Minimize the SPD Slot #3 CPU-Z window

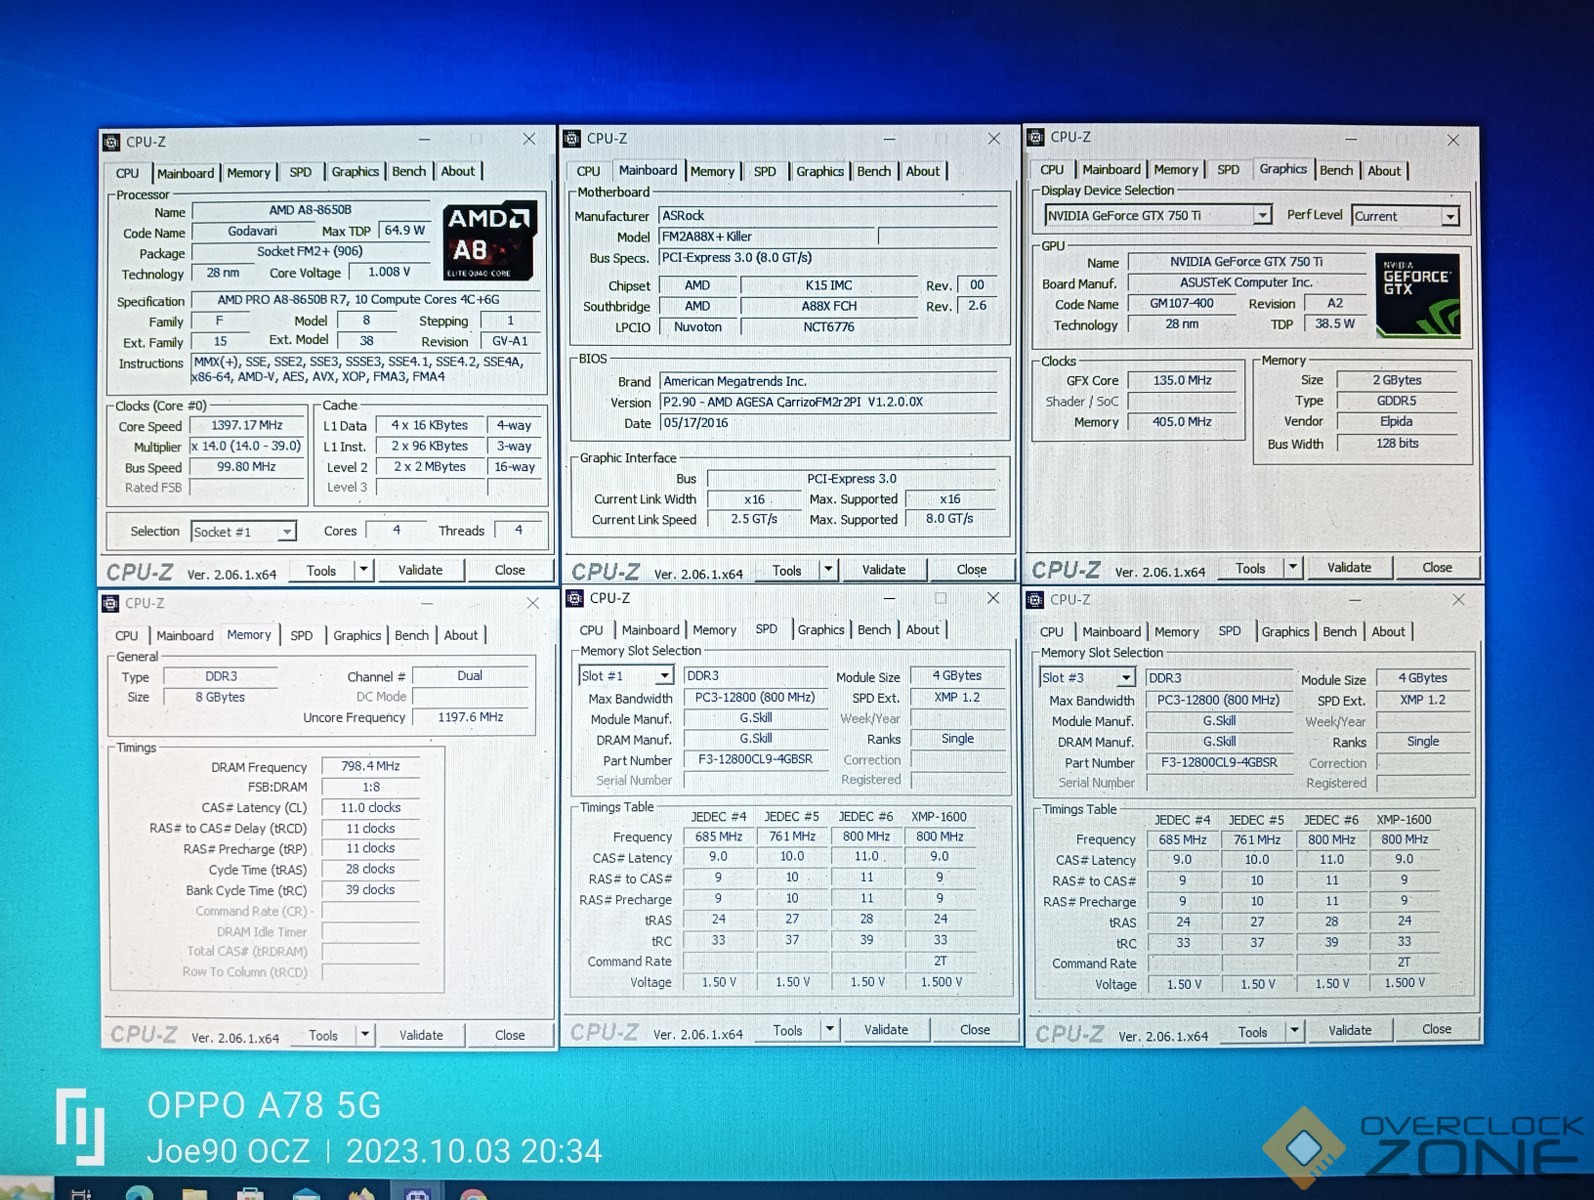point(1354,600)
